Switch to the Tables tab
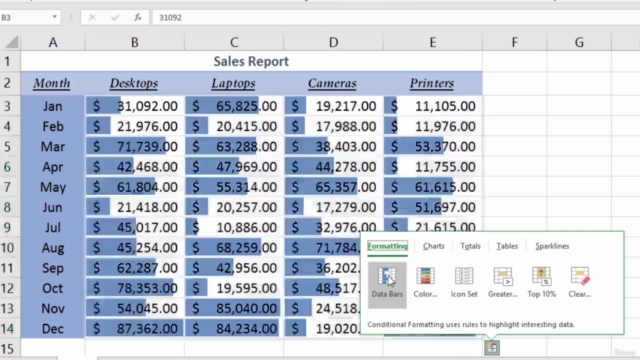Viewport: 640px width, 360px height. (507, 246)
